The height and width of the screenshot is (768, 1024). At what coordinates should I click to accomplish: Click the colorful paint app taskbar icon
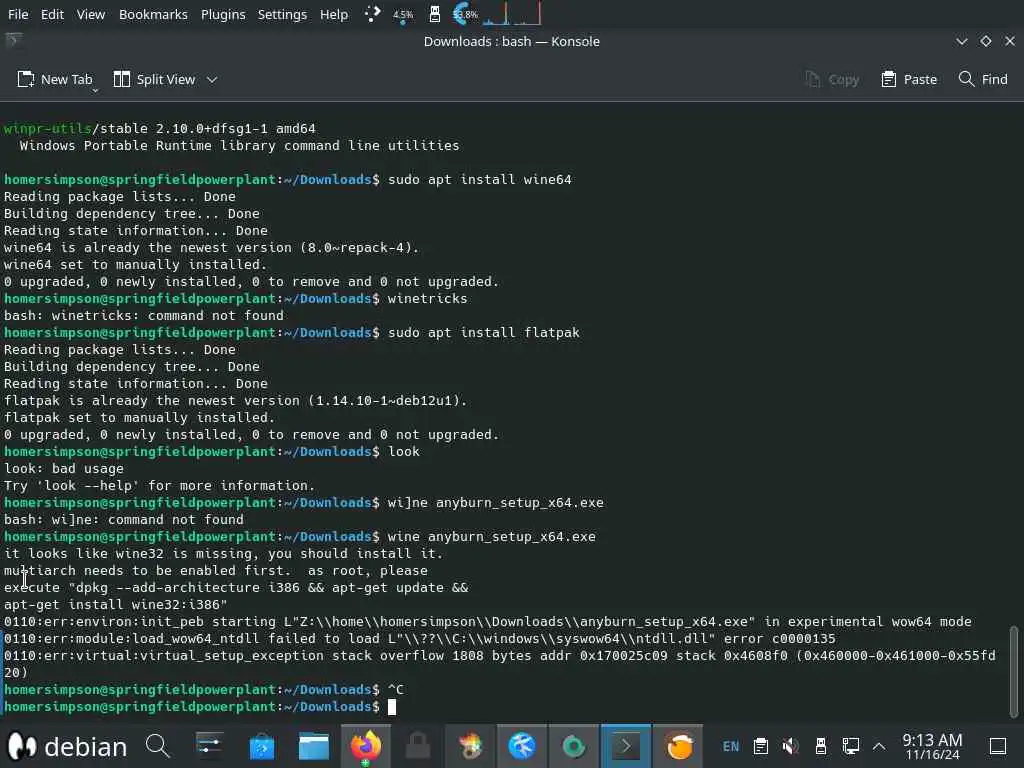(x=470, y=746)
